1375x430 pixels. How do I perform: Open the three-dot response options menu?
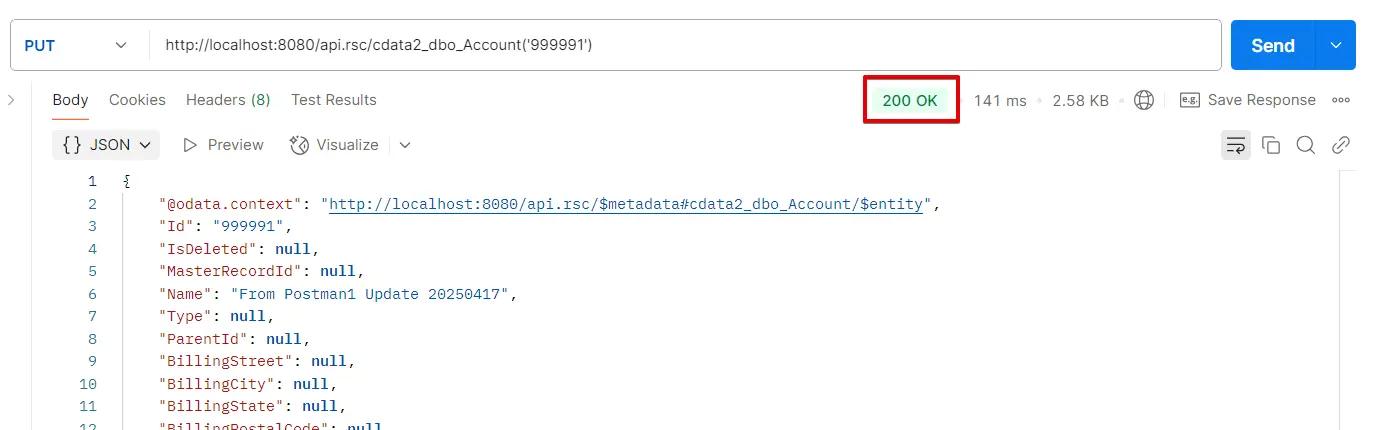(1341, 100)
